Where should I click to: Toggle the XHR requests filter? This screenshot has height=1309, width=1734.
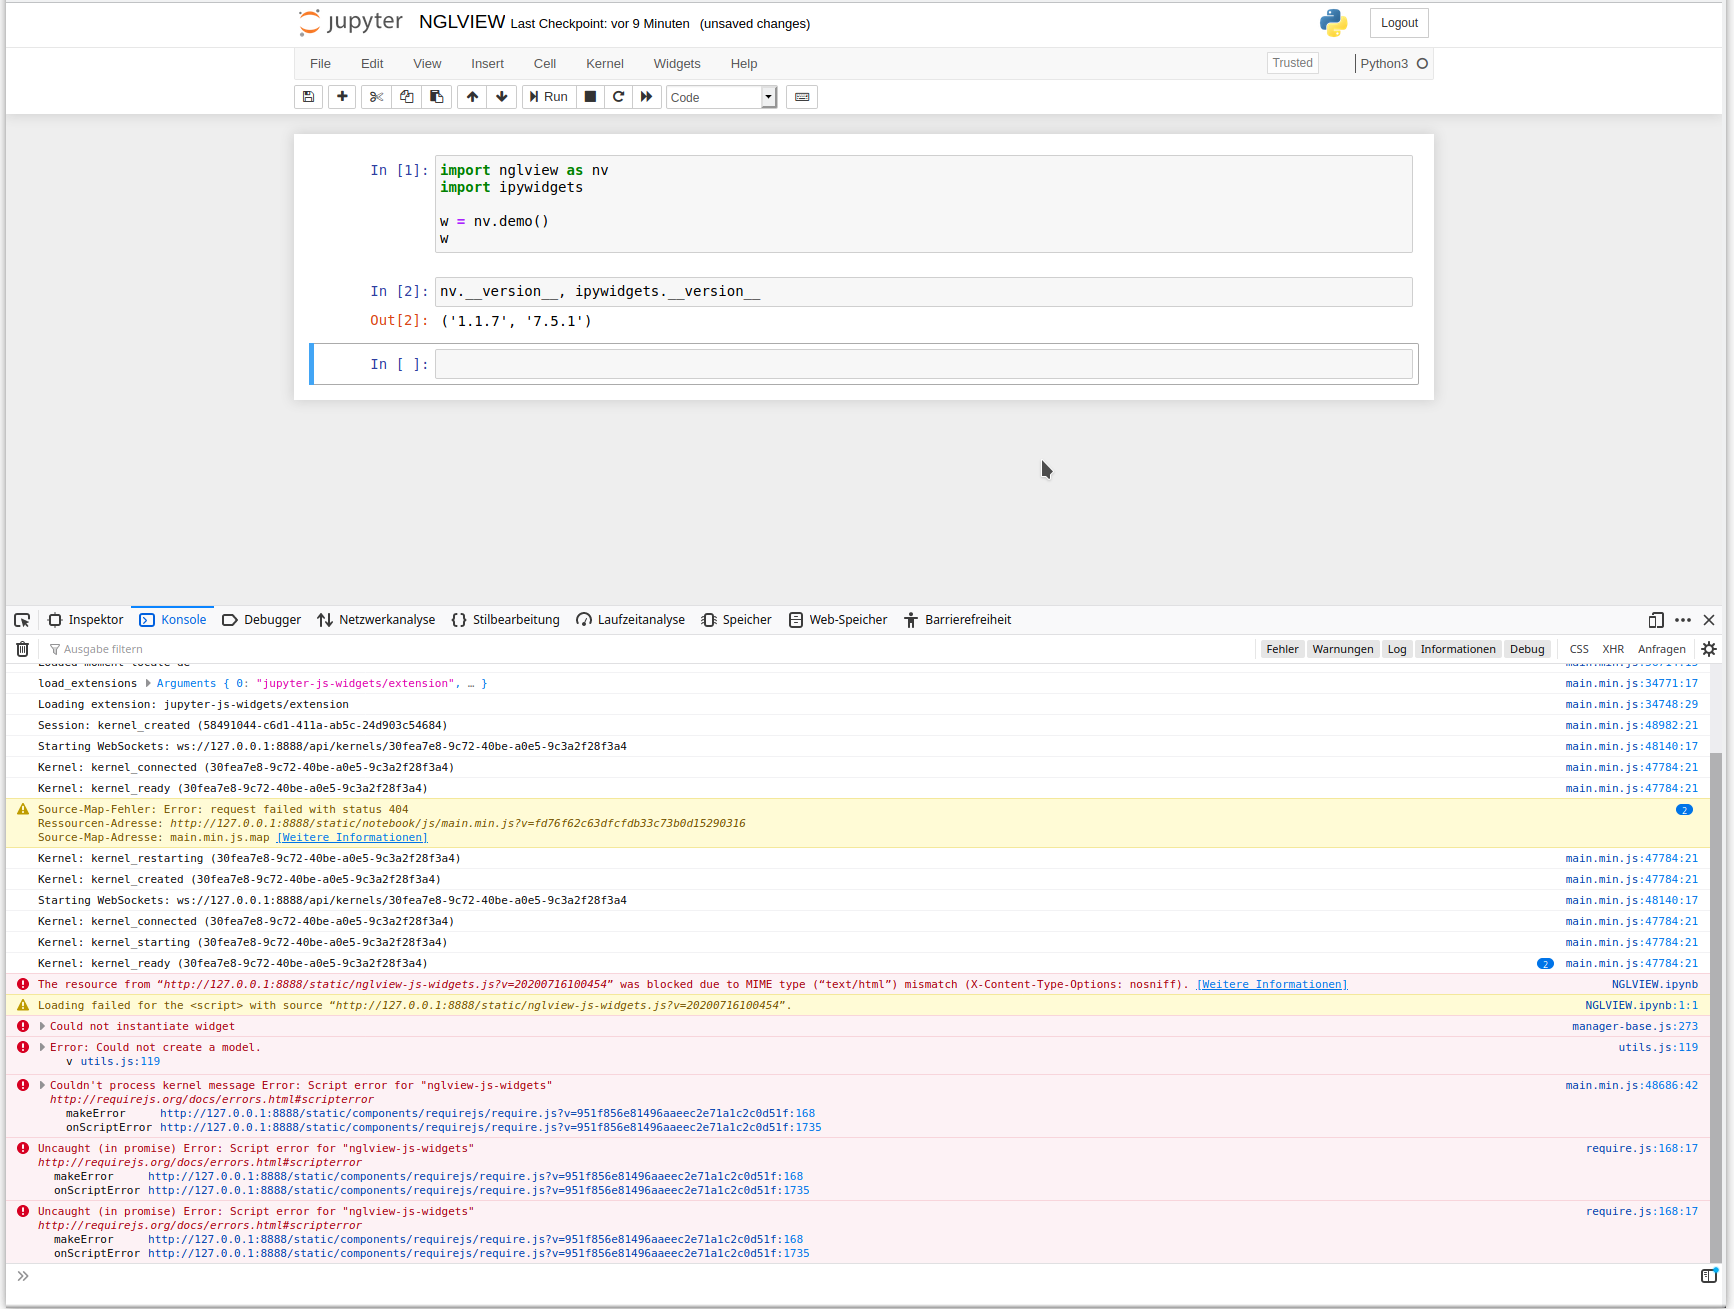point(1613,649)
